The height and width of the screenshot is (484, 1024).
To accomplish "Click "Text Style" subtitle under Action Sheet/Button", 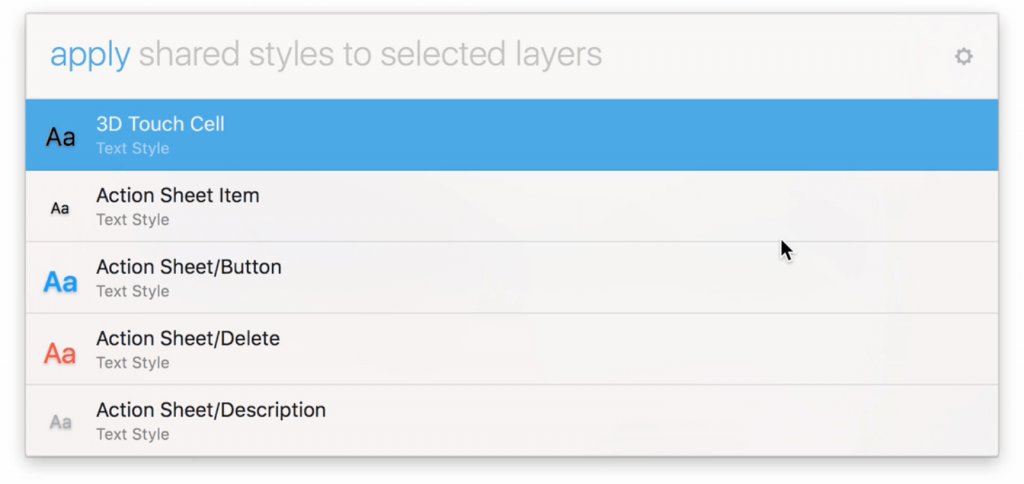I will click(x=132, y=292).
